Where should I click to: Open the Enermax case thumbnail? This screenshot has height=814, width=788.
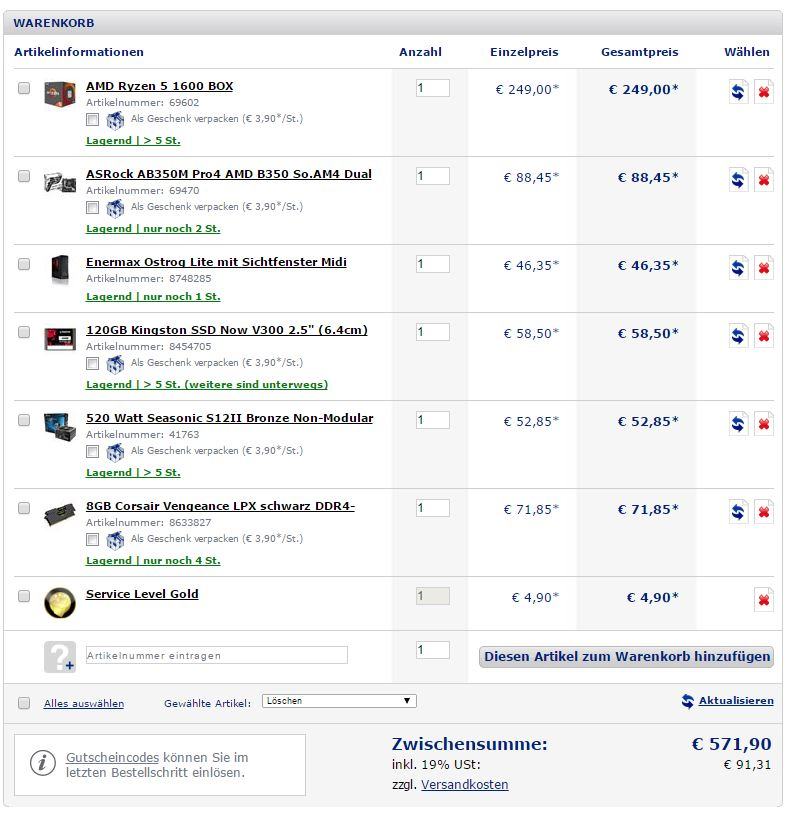click(x=60, y=269)
